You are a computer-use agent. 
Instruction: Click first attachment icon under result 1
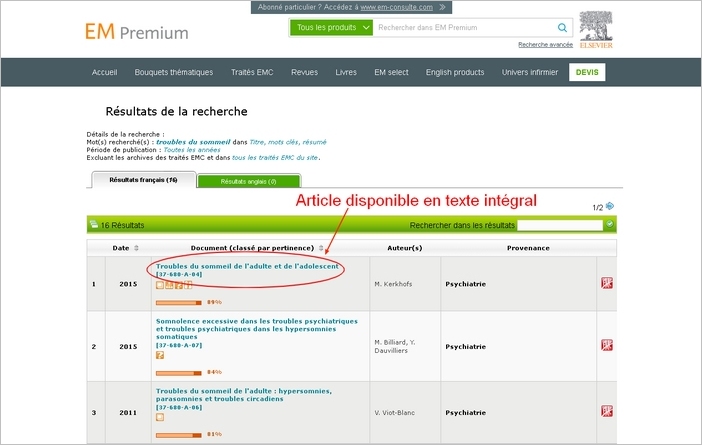coord(160,285)
